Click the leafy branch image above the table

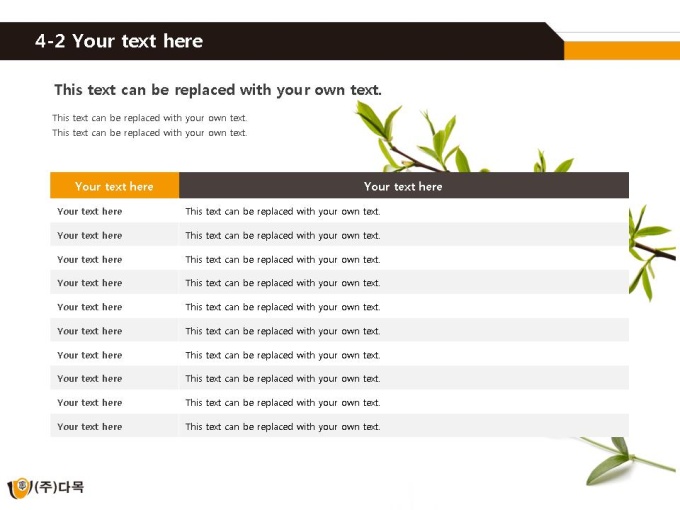(x=464, y=137)
